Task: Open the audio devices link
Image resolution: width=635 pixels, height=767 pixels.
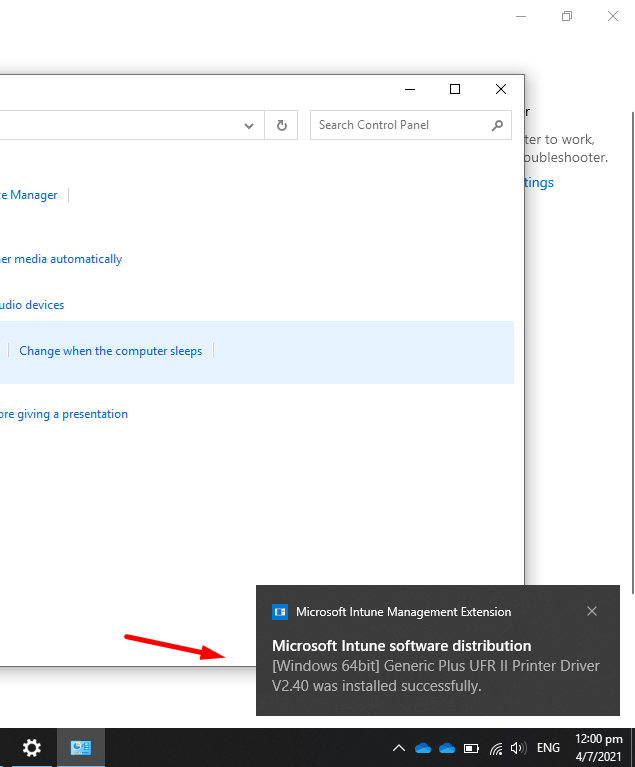Action: coord(32,305)
